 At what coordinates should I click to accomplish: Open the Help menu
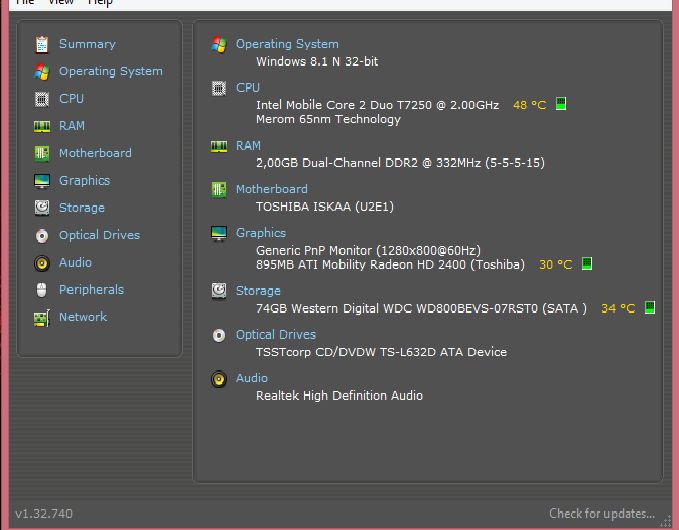[x=100, y=2]
